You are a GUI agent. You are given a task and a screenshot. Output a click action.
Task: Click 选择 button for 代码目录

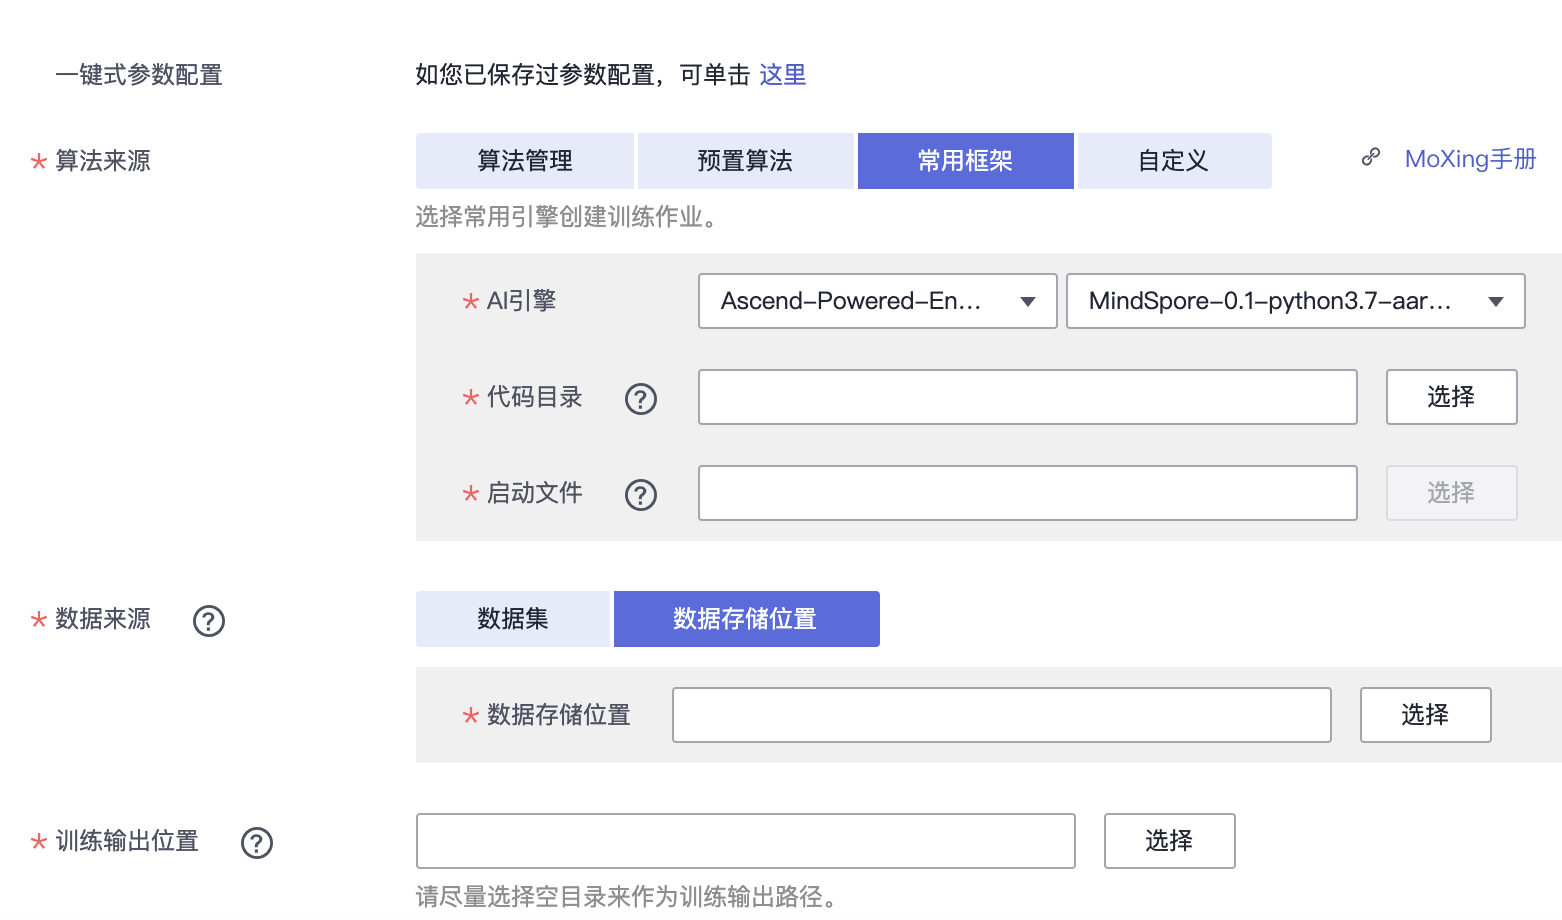click(1451, 397)
